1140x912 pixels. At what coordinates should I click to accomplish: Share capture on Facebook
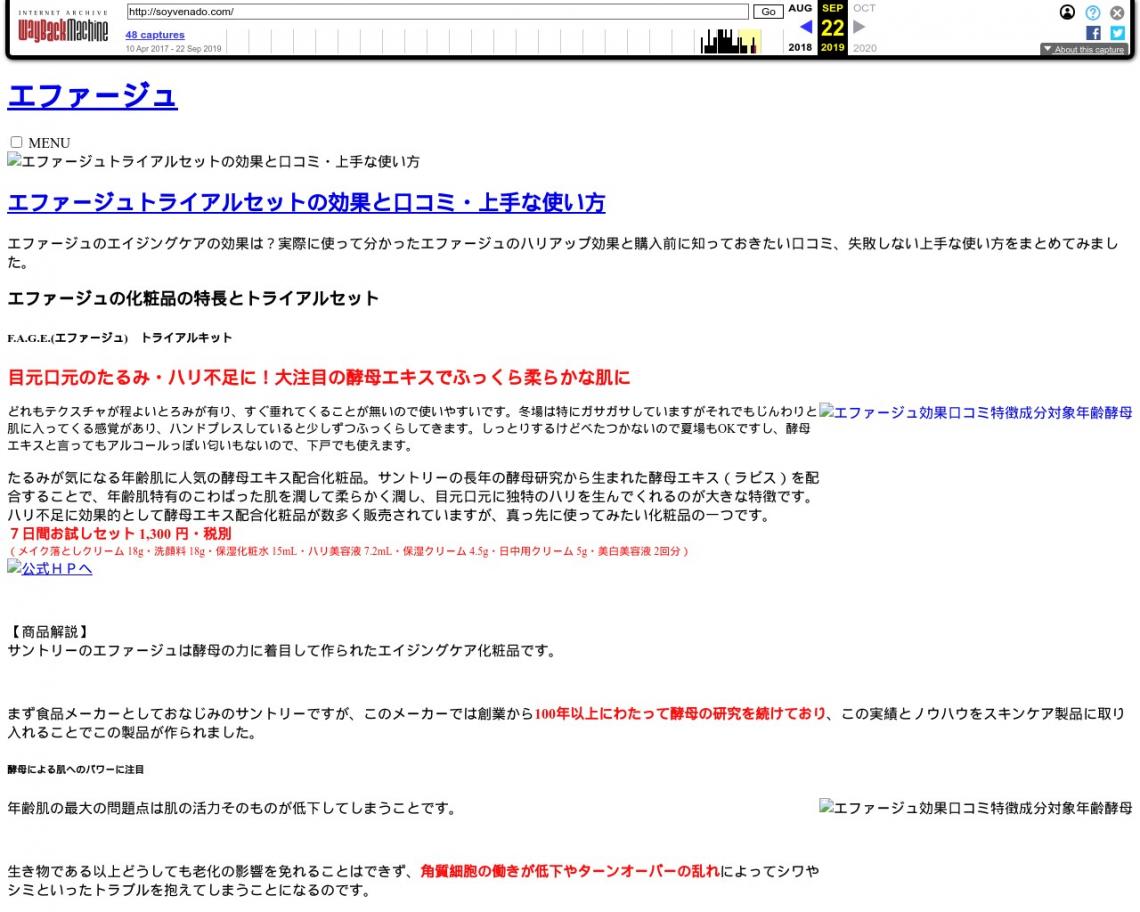coord(1093,33)
